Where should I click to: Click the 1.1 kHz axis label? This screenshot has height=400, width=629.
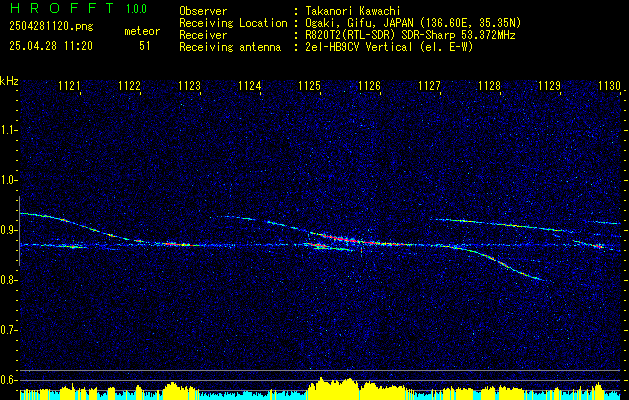8,130
